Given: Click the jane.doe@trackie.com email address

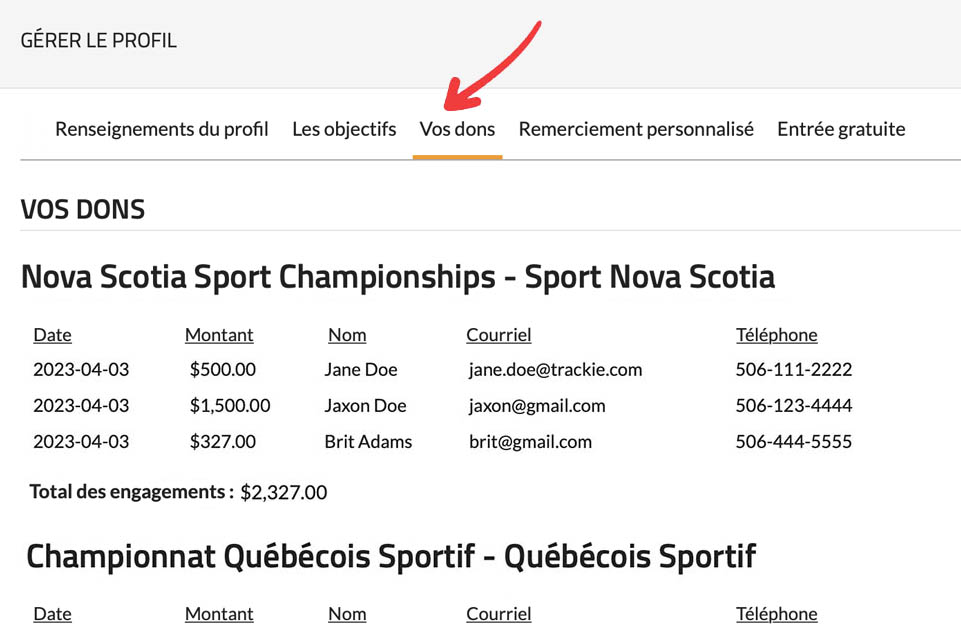Looking at the screenshot, I should tap(555, 370).
